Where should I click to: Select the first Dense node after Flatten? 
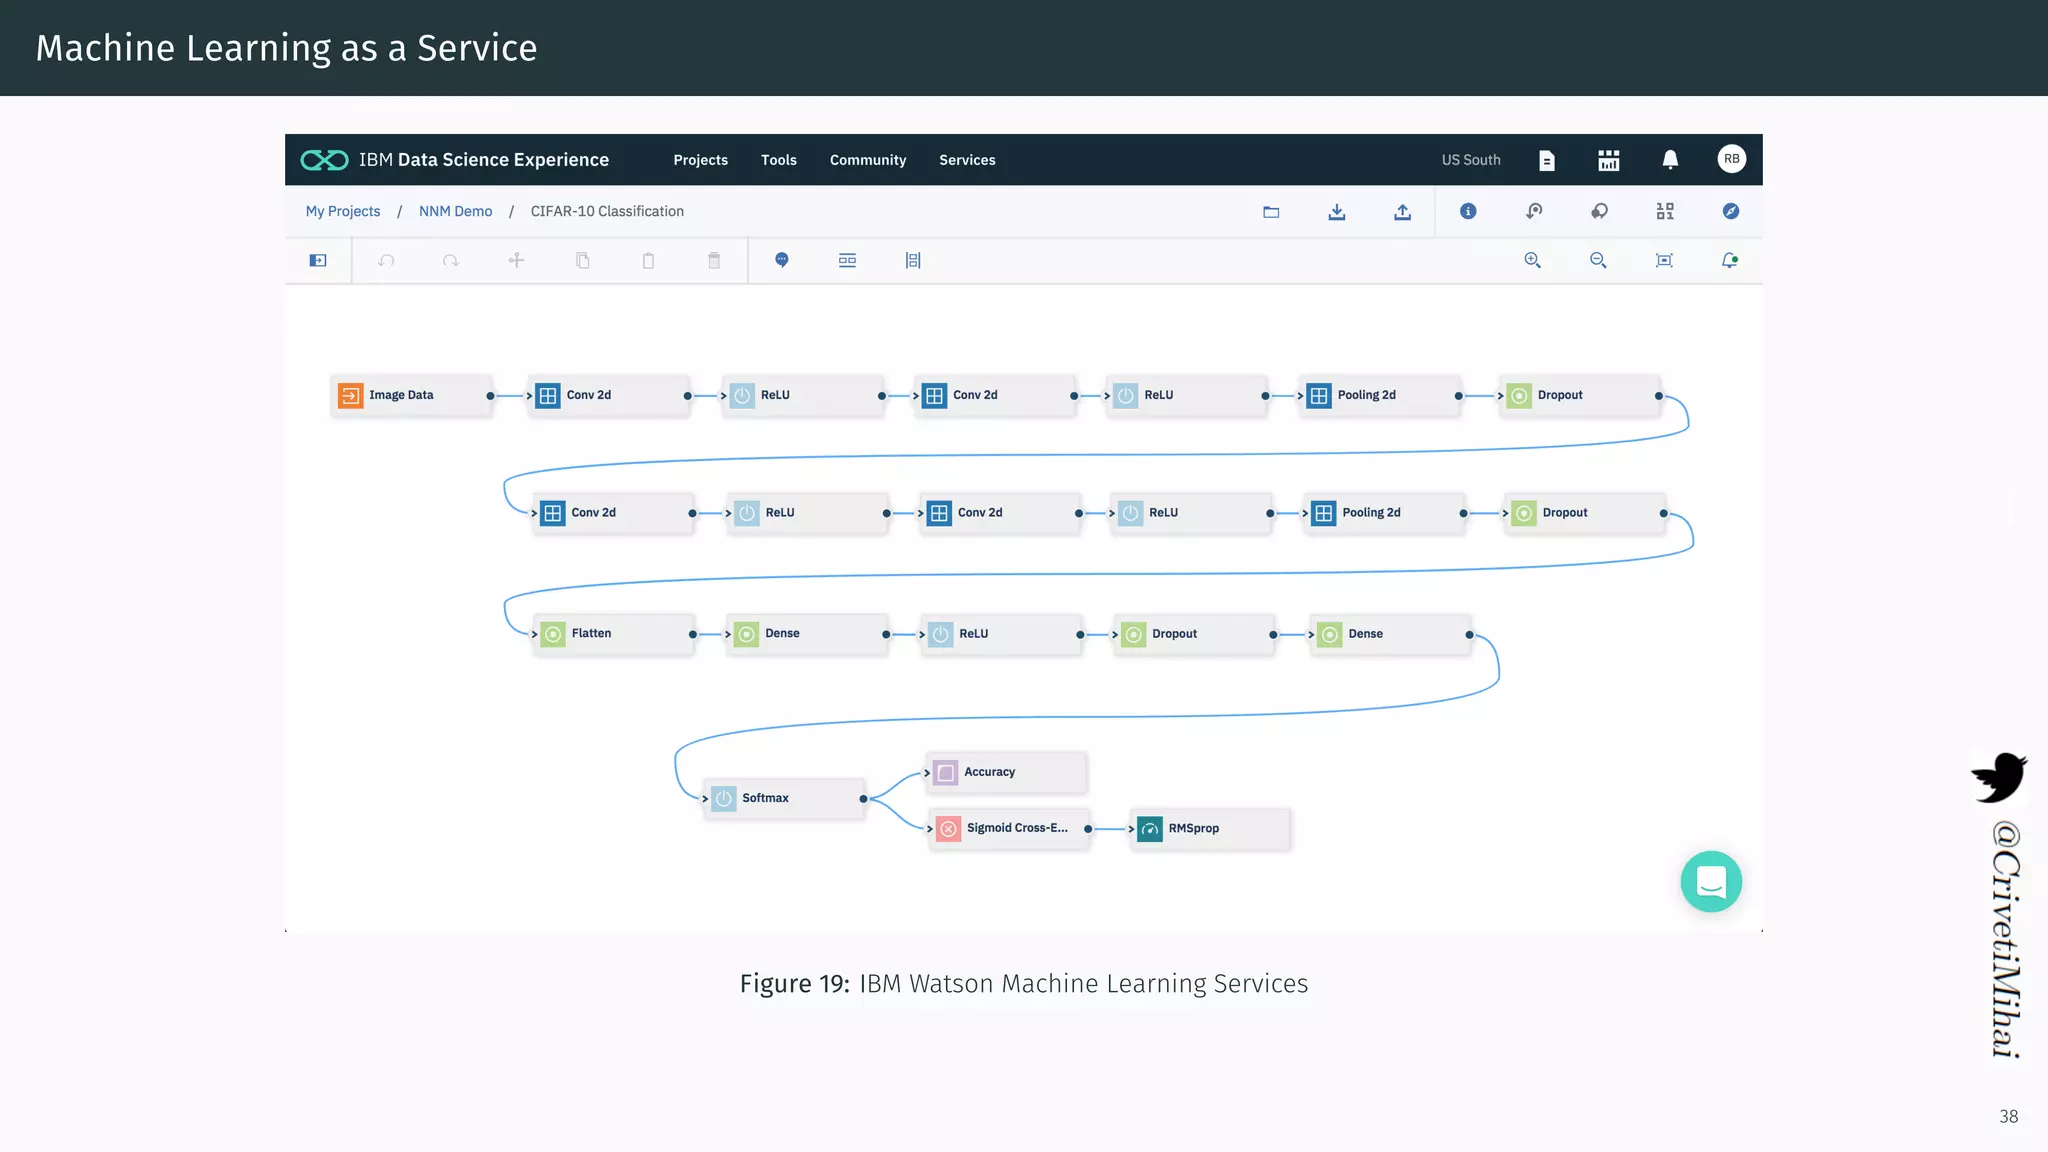[x=807, y=634]
